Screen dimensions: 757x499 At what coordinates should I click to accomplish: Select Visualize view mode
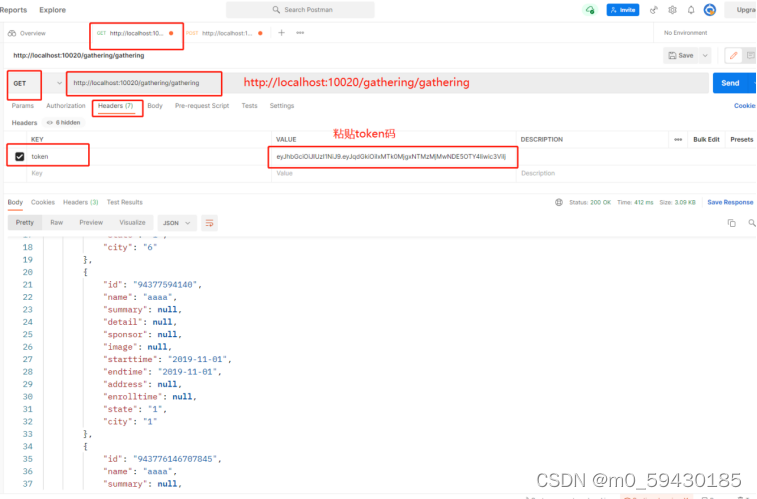pyautogui.click(x=132, y=222)
